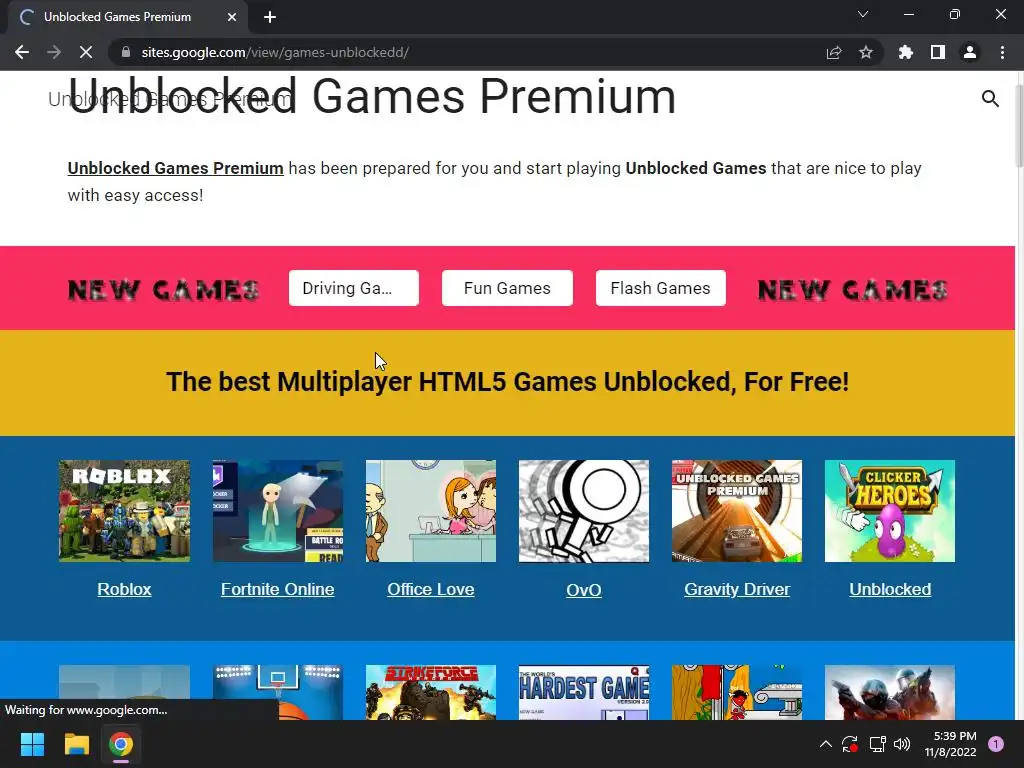
Task: Close the Unblocked Games Premium tab
Action: [232, 17]
